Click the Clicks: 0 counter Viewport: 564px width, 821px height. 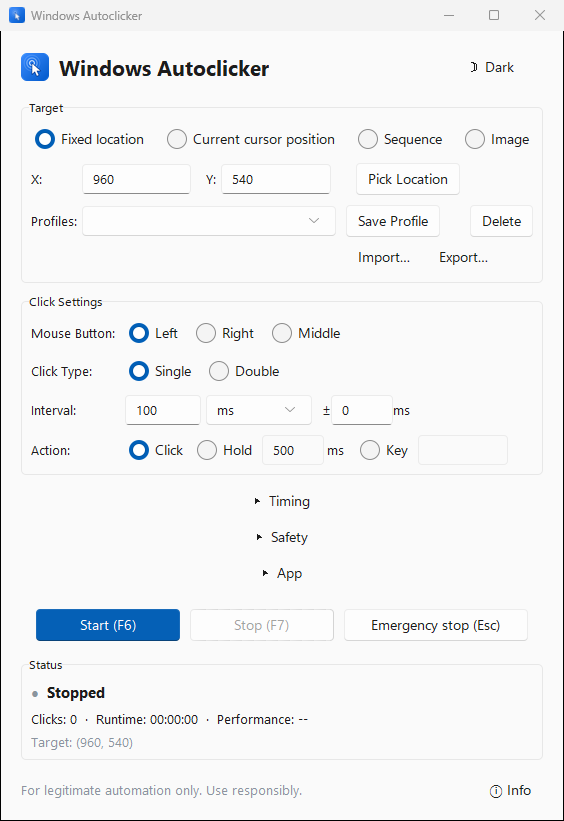(x=54, y=719)
